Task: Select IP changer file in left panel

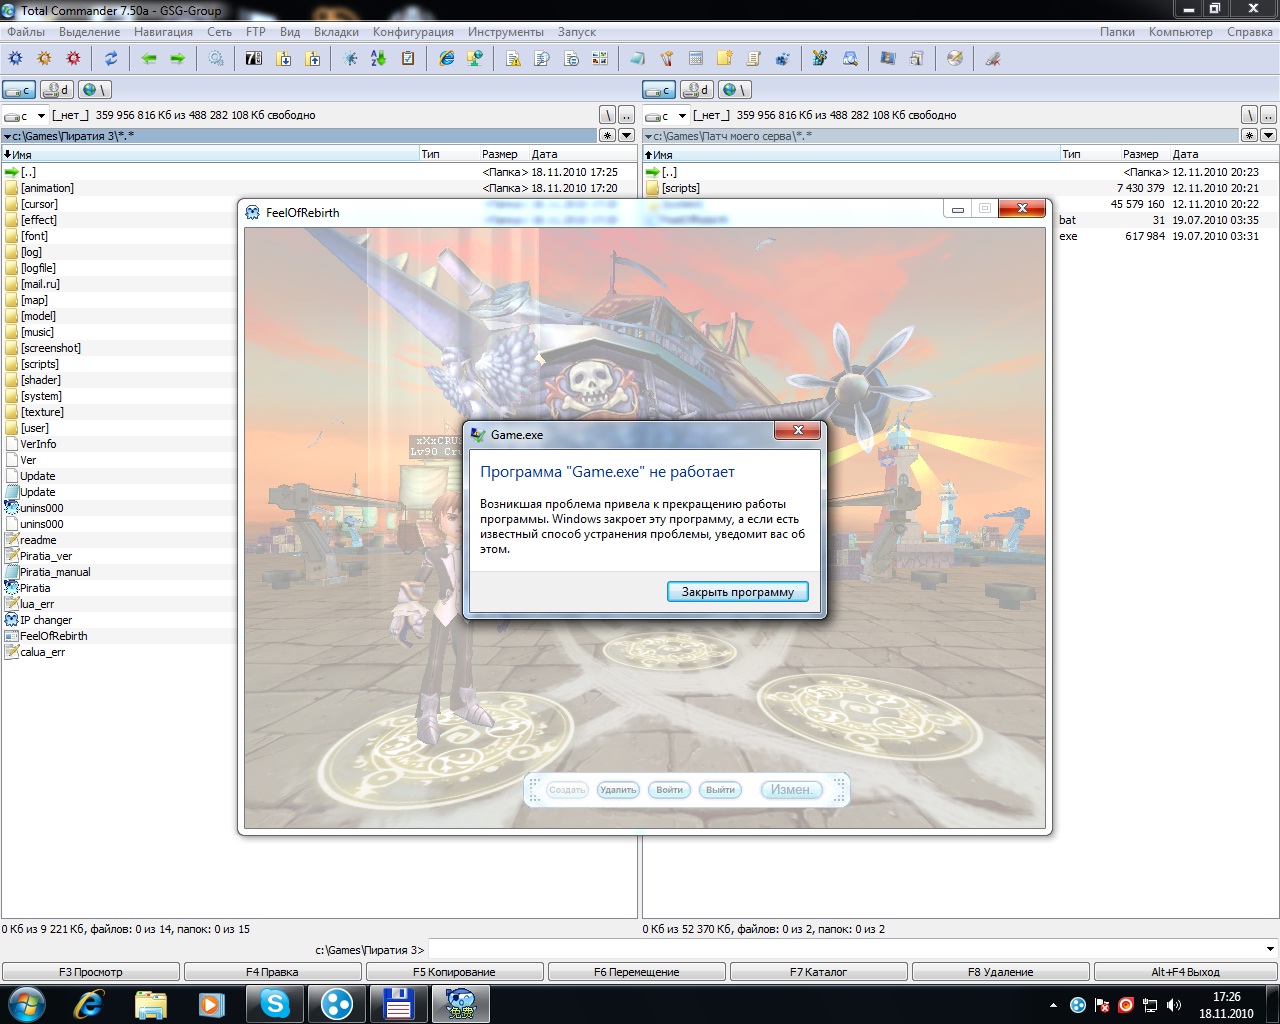Action: point(46,620)
